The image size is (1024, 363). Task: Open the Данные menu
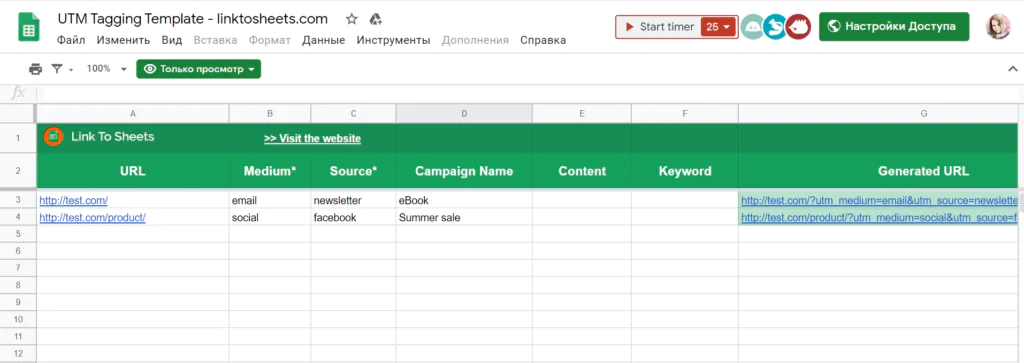[323, 40]
